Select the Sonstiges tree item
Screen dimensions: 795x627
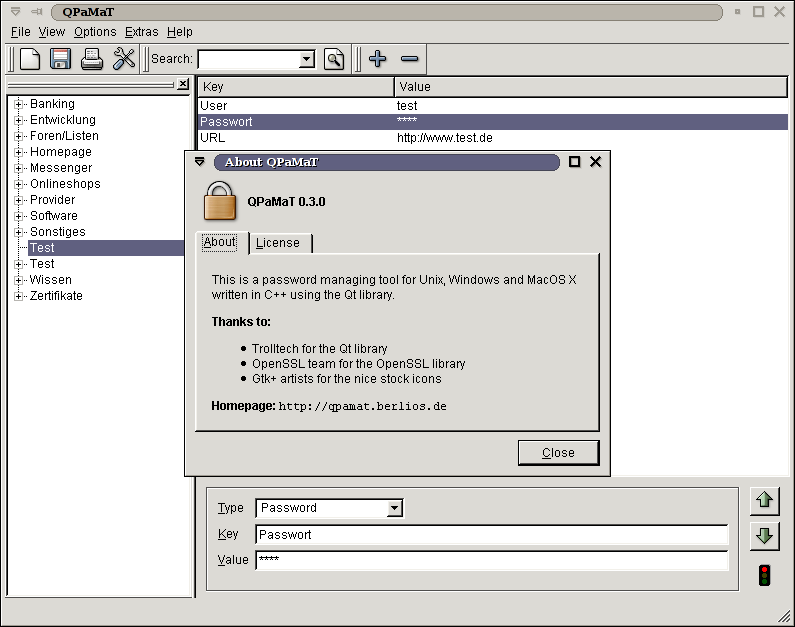[58, 232]
